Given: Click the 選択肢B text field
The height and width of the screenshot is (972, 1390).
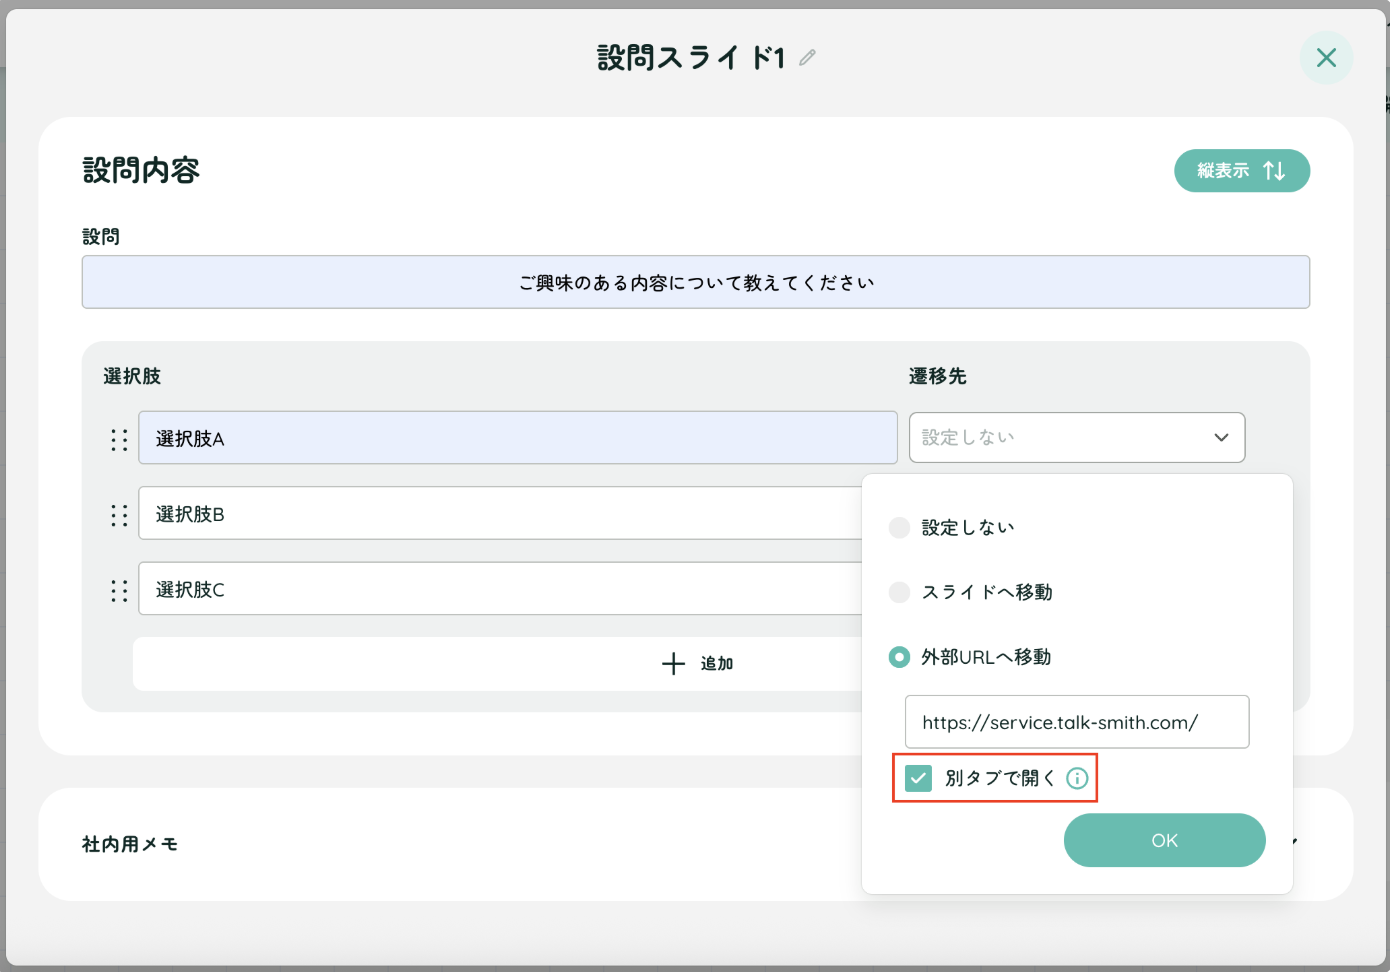Looking at the screenshot, I should (500, 513).
